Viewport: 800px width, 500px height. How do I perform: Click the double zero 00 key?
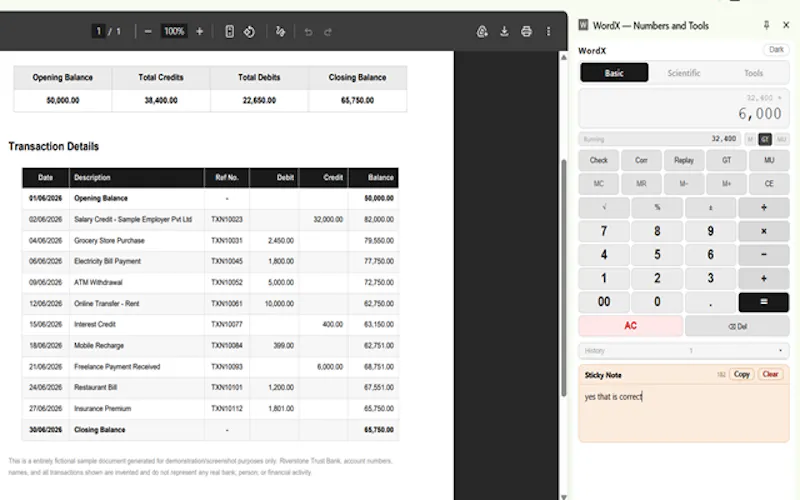604,302
